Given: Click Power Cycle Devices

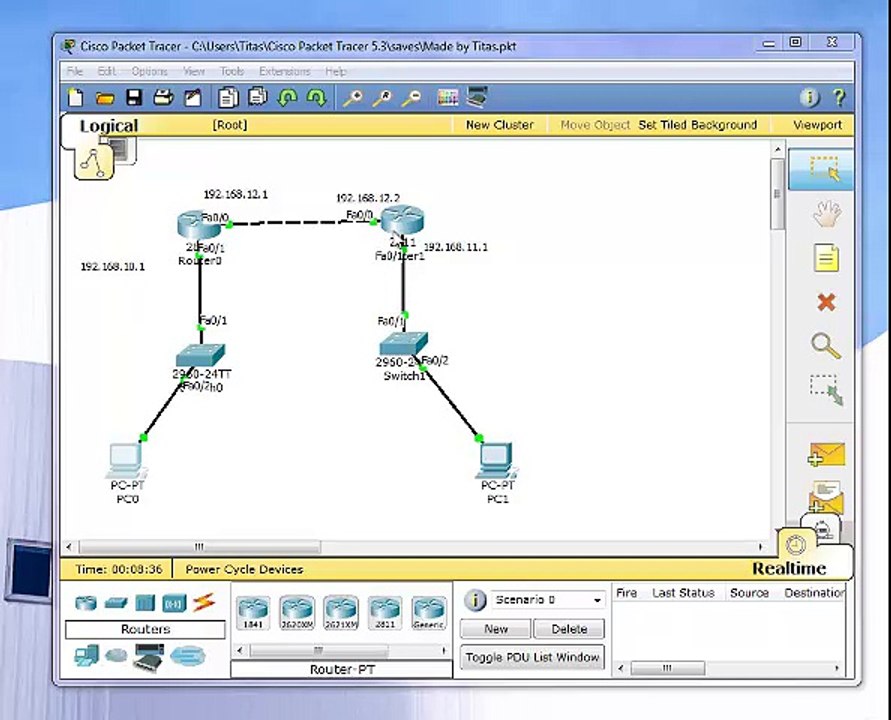Looking at the screenshot, I should (244, 569).
